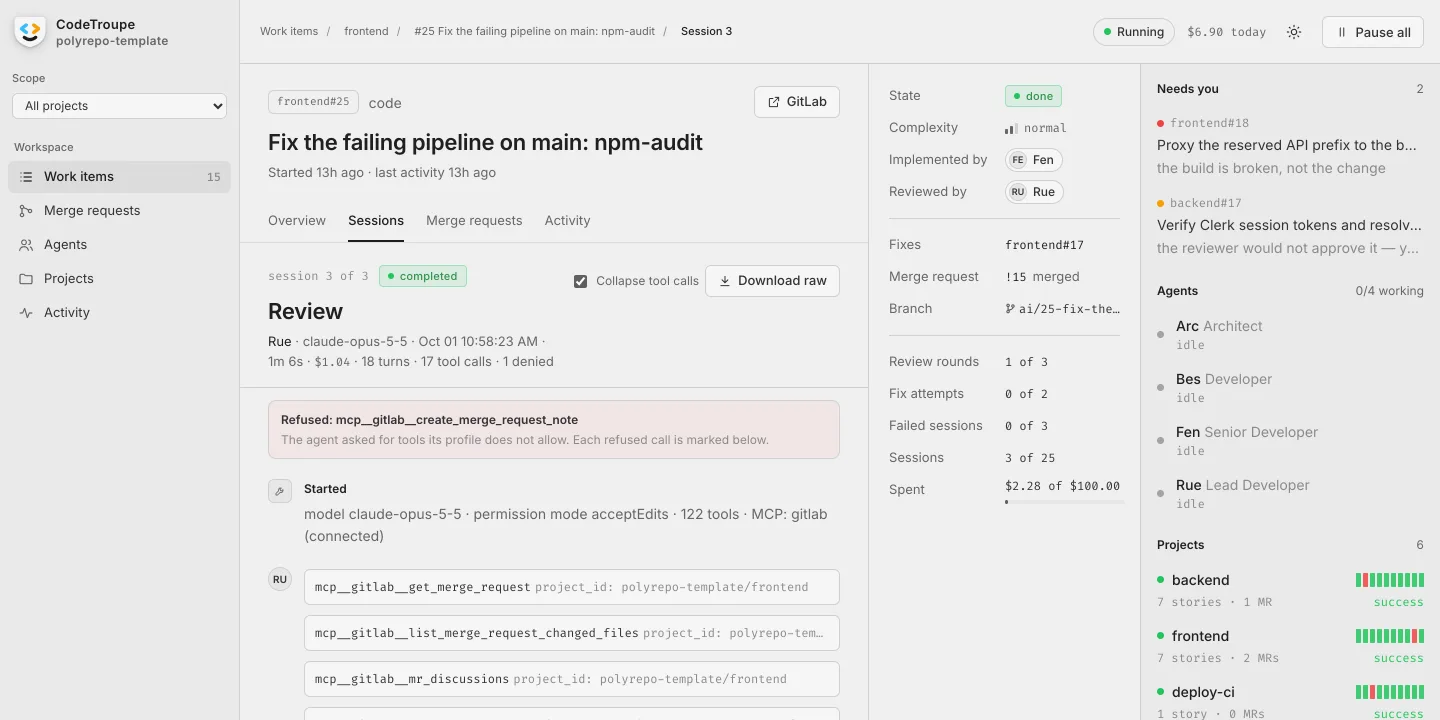Click the Activity pulse icon in sidebar
Image resolution: width=1440 pixels, height=720 pixels.
click(x=26, y=313)
